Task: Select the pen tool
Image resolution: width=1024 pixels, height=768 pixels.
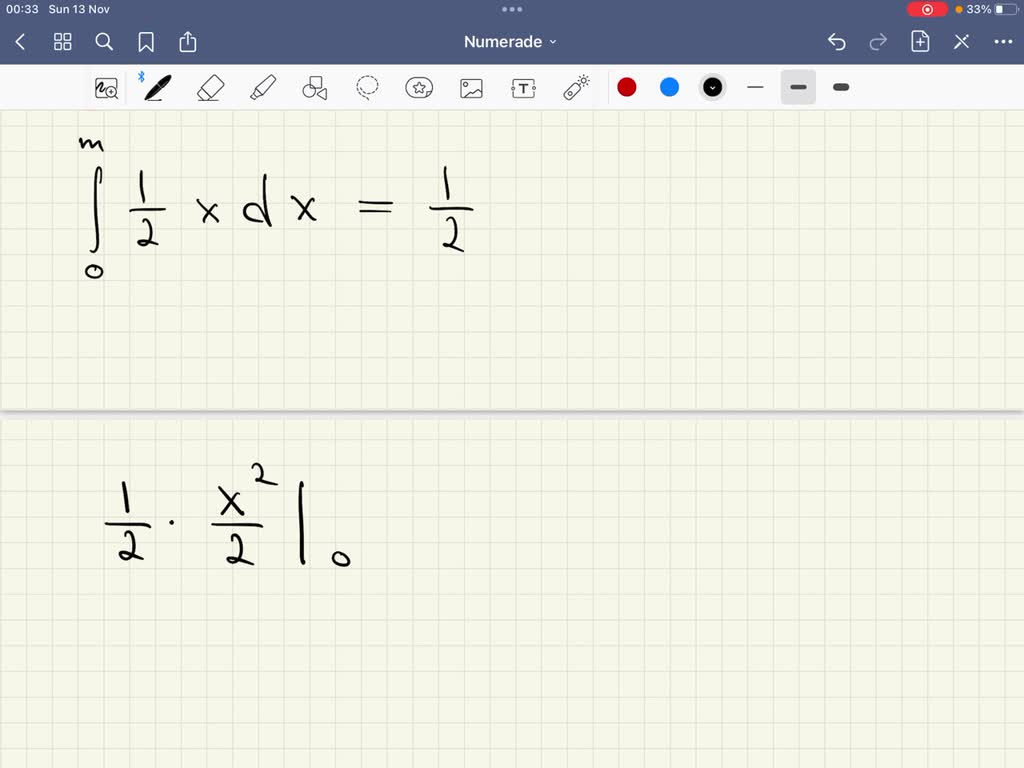Action: click(157, 87)
